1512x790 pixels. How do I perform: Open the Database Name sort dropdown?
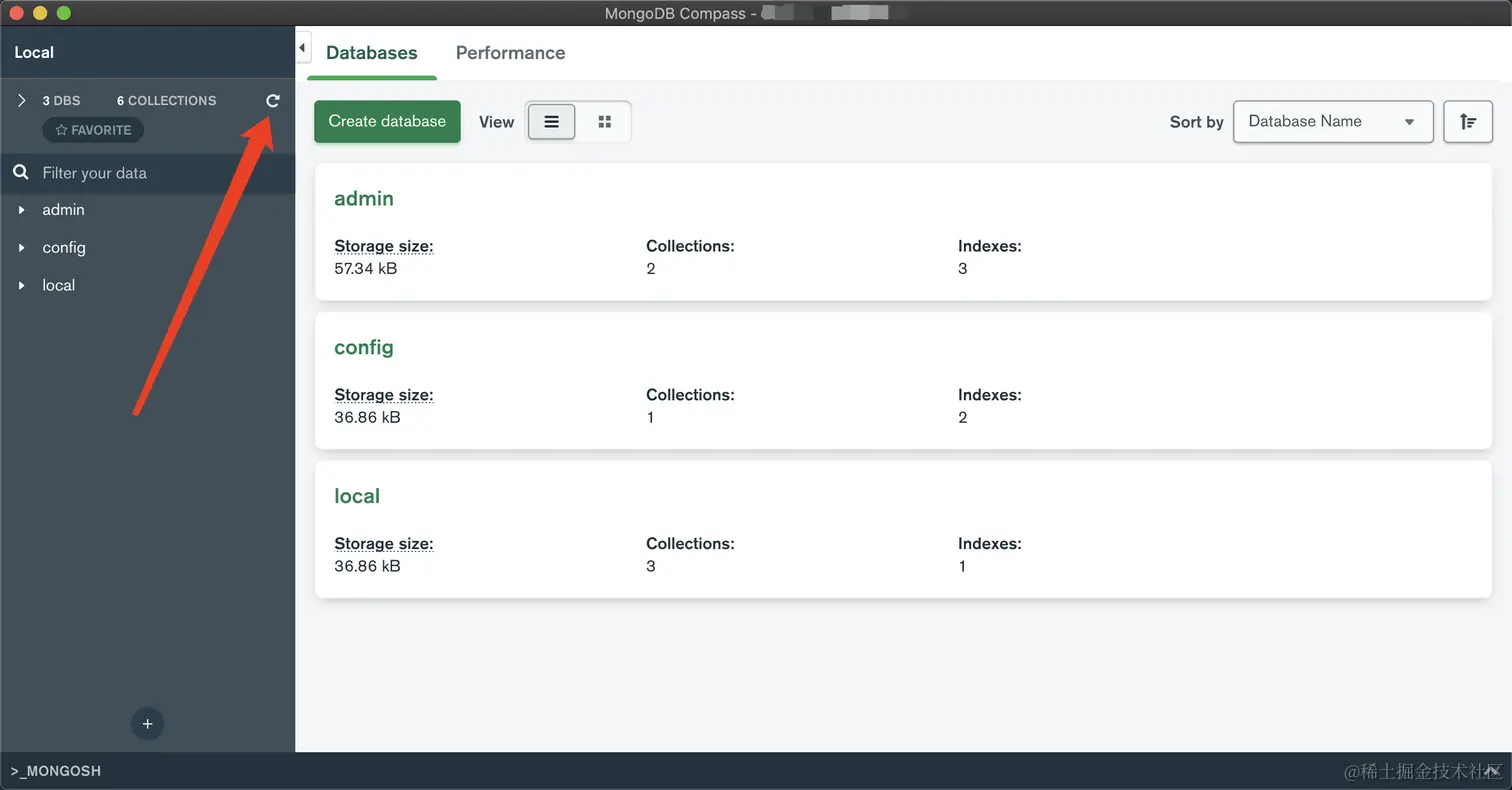[1332, 122]
